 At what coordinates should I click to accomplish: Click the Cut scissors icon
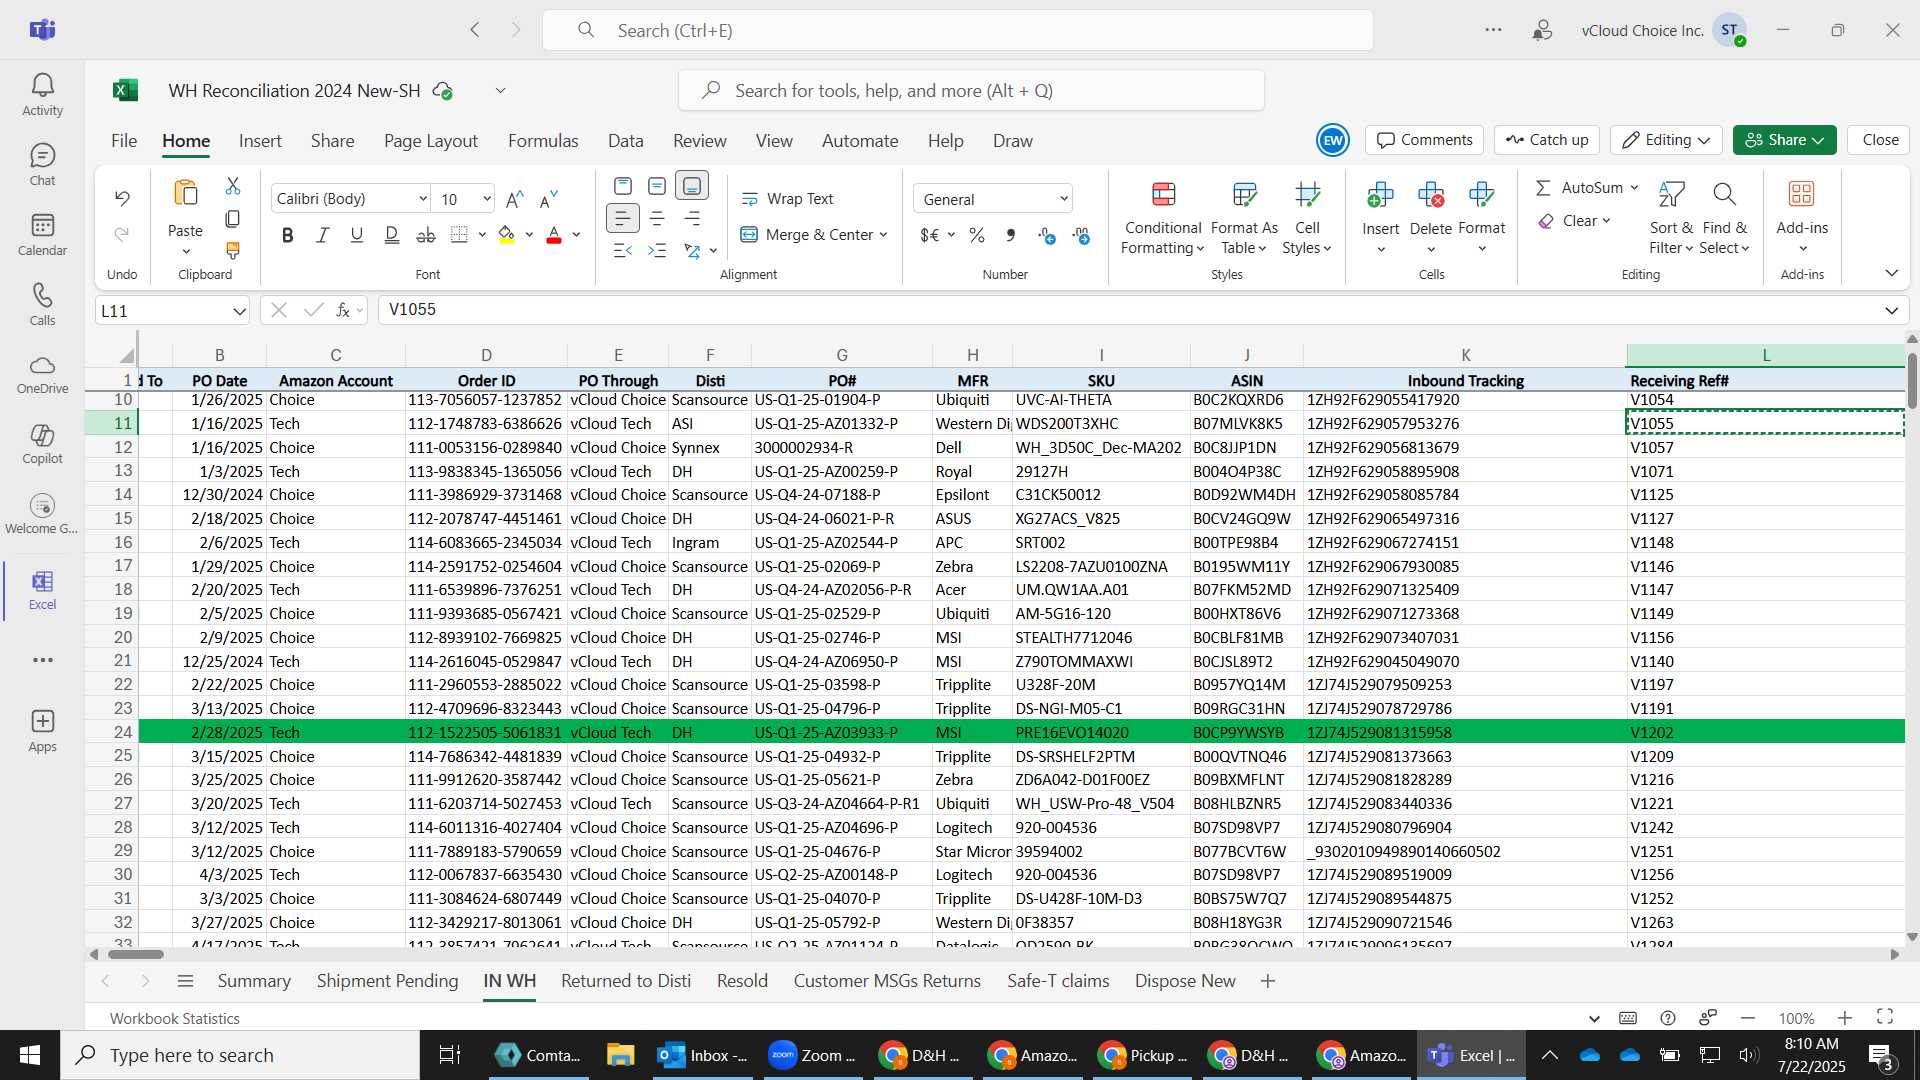[x=233, y=186]
